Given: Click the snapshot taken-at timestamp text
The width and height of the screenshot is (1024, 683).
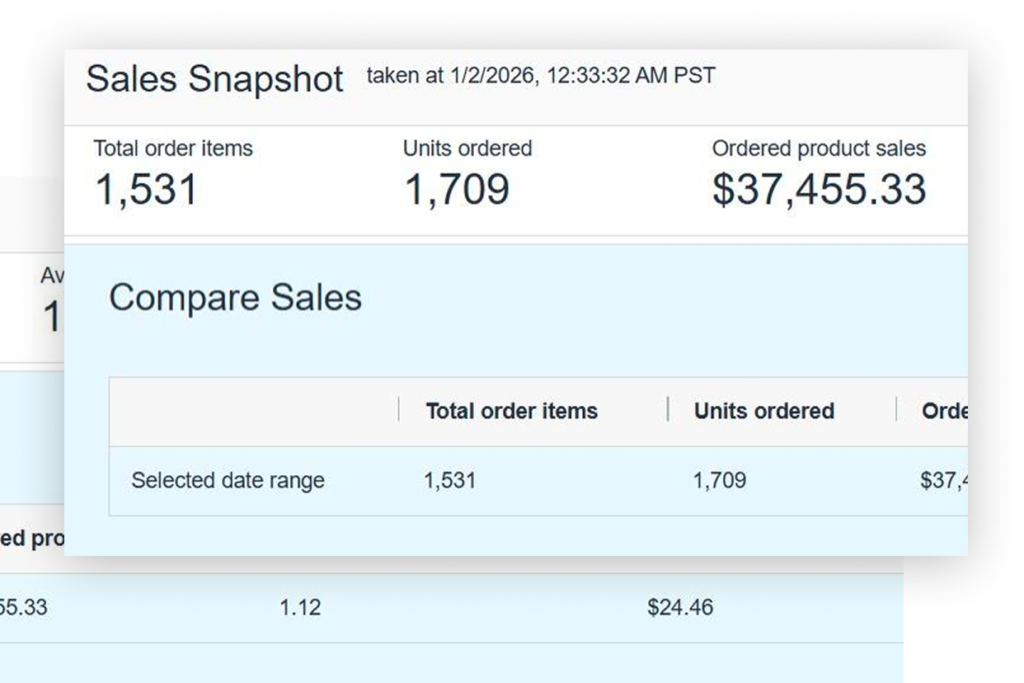Looking at the screenshot, I should 540,76.
